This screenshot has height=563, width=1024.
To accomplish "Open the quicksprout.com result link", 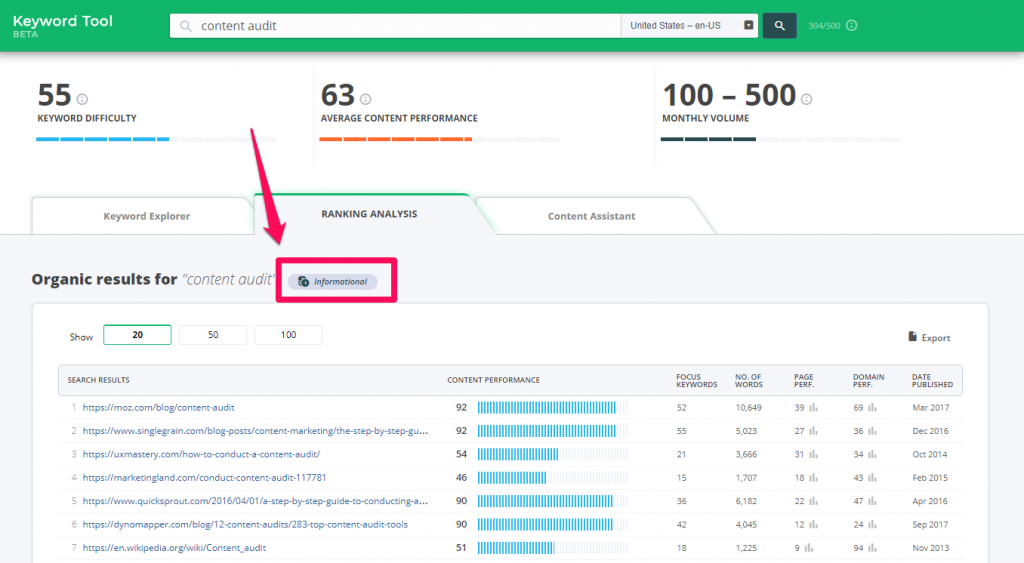I will point(255,501).
